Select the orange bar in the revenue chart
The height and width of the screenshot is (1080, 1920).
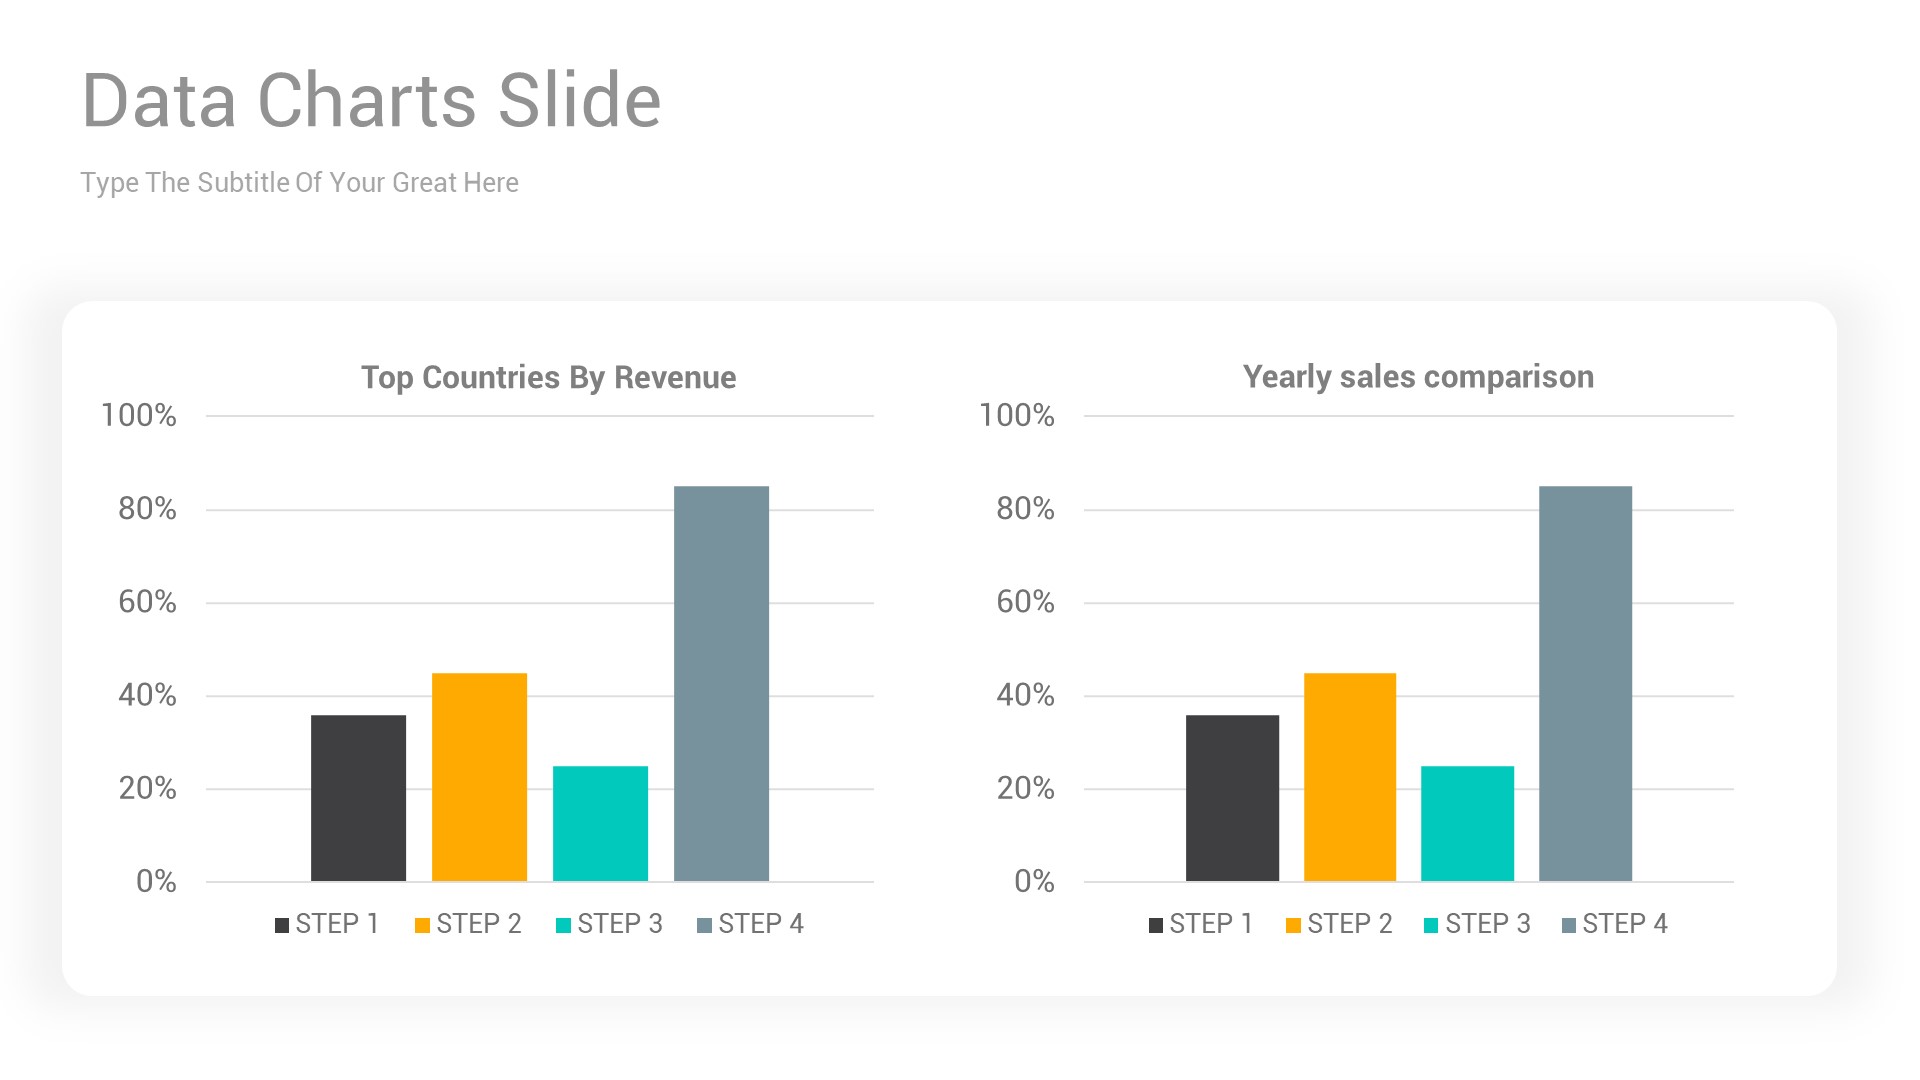coord(479,777)
